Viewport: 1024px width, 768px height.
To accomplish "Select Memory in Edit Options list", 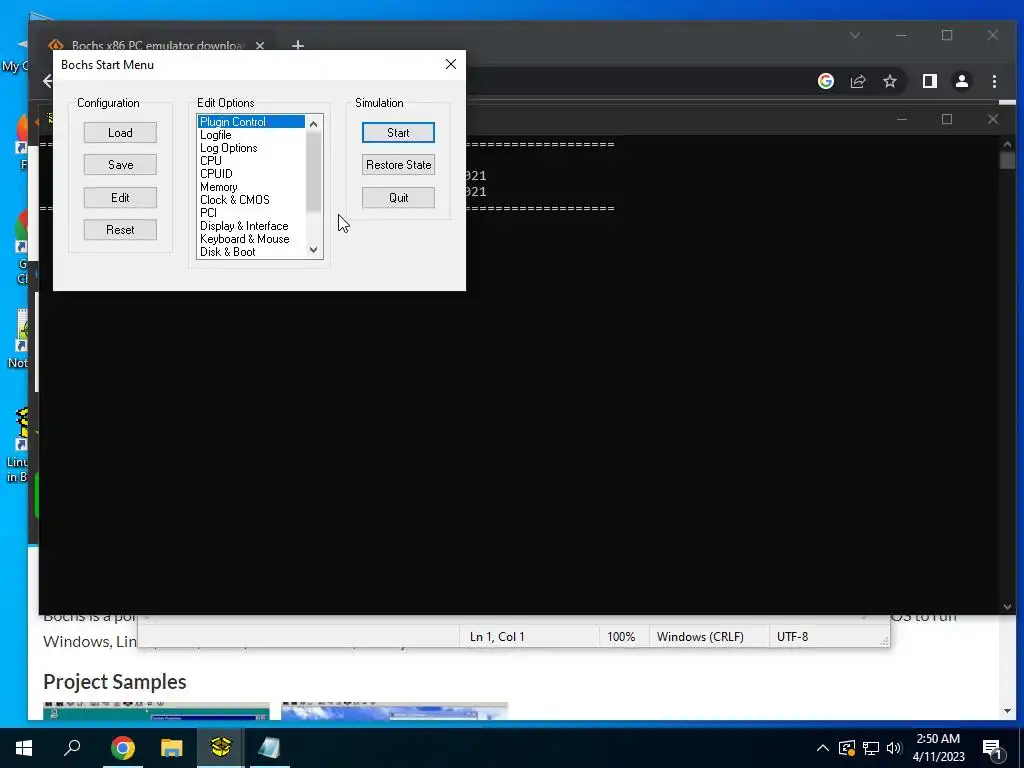I will point(251,187).
